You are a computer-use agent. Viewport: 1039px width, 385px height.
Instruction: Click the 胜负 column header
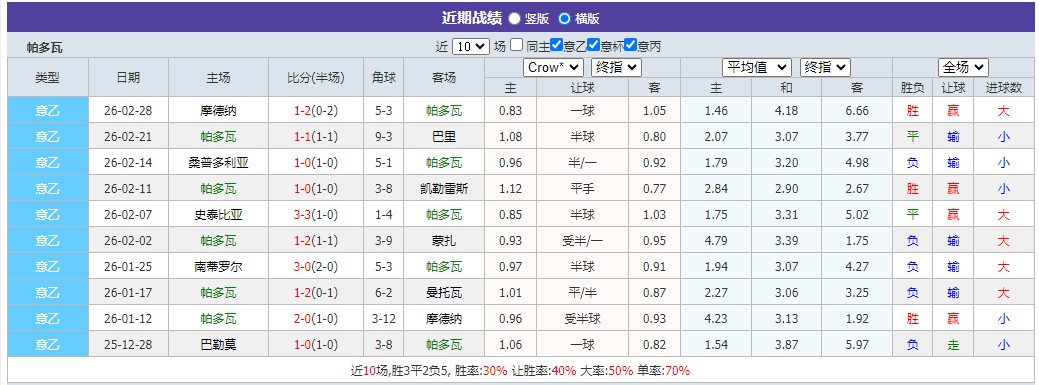913,87
